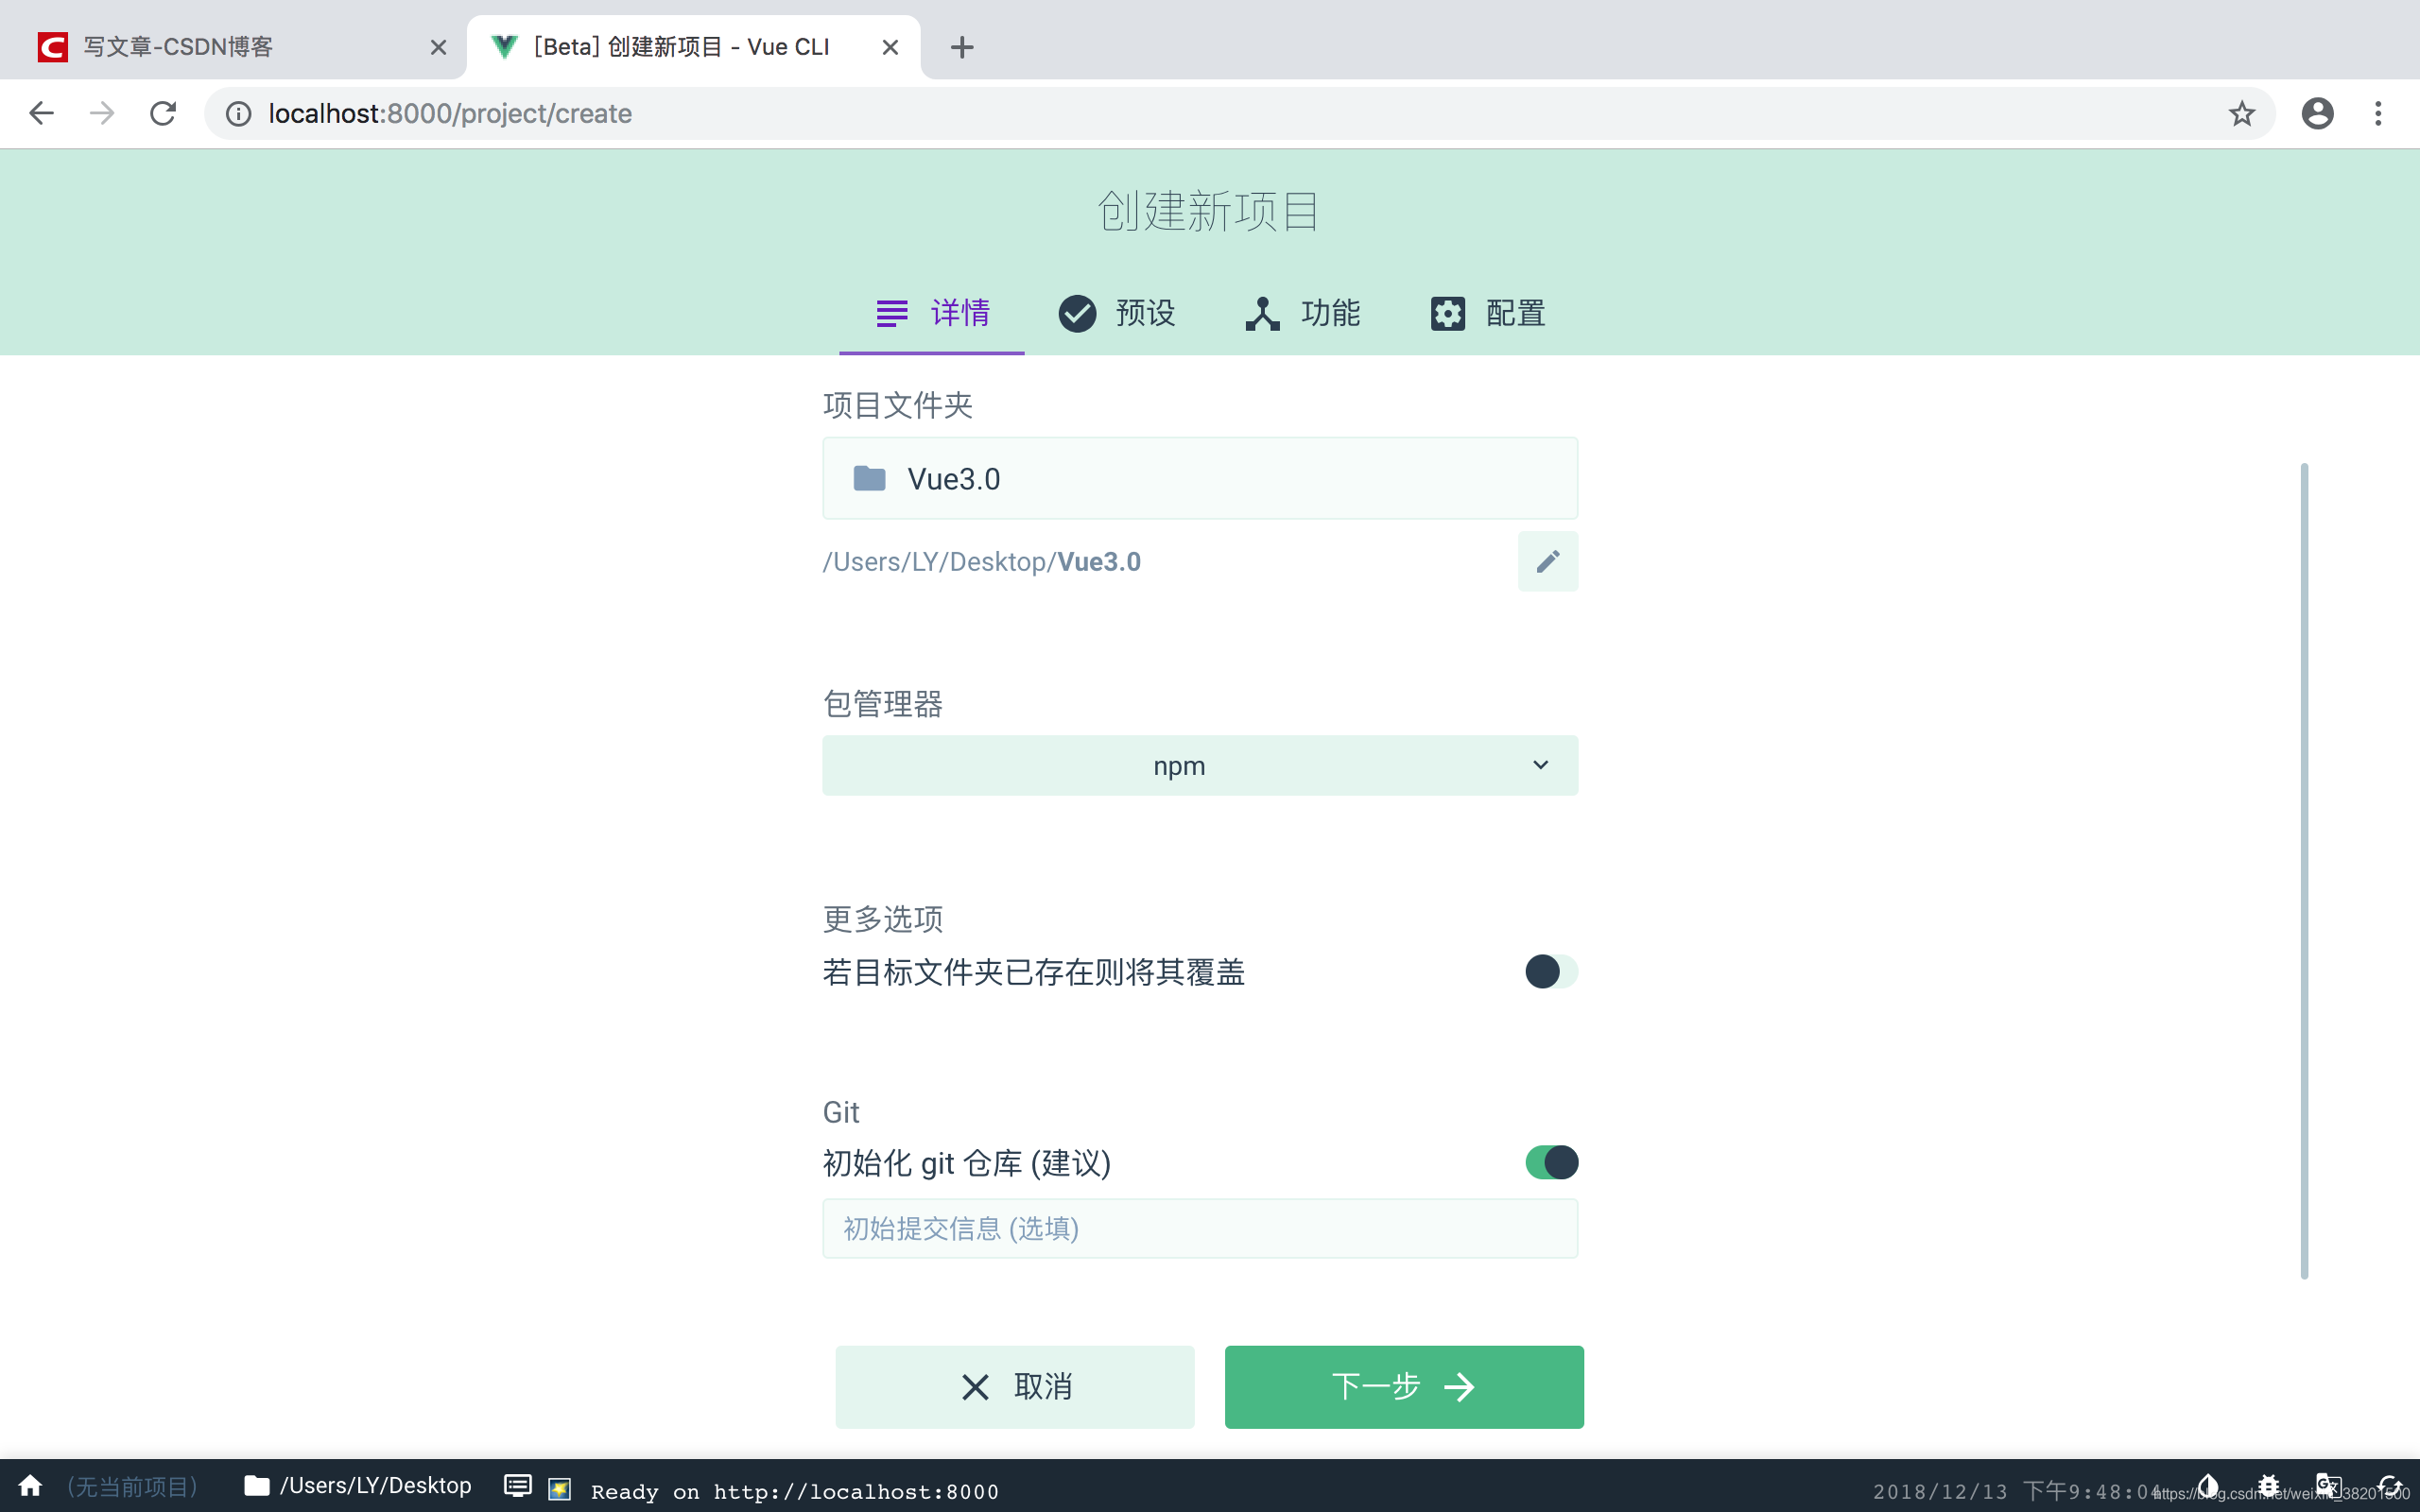The height and width of the screenshot is (1512, 2420).
Task: Open the /Users/LY/Desktop folder in status bar
Action: point(357,1486)
